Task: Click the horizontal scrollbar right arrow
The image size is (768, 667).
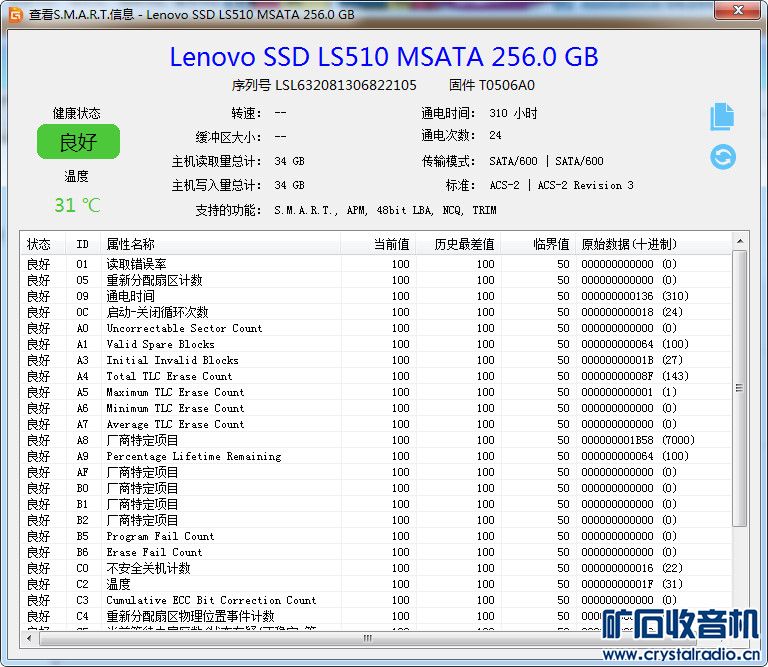Action: click(x=724, y=638)
